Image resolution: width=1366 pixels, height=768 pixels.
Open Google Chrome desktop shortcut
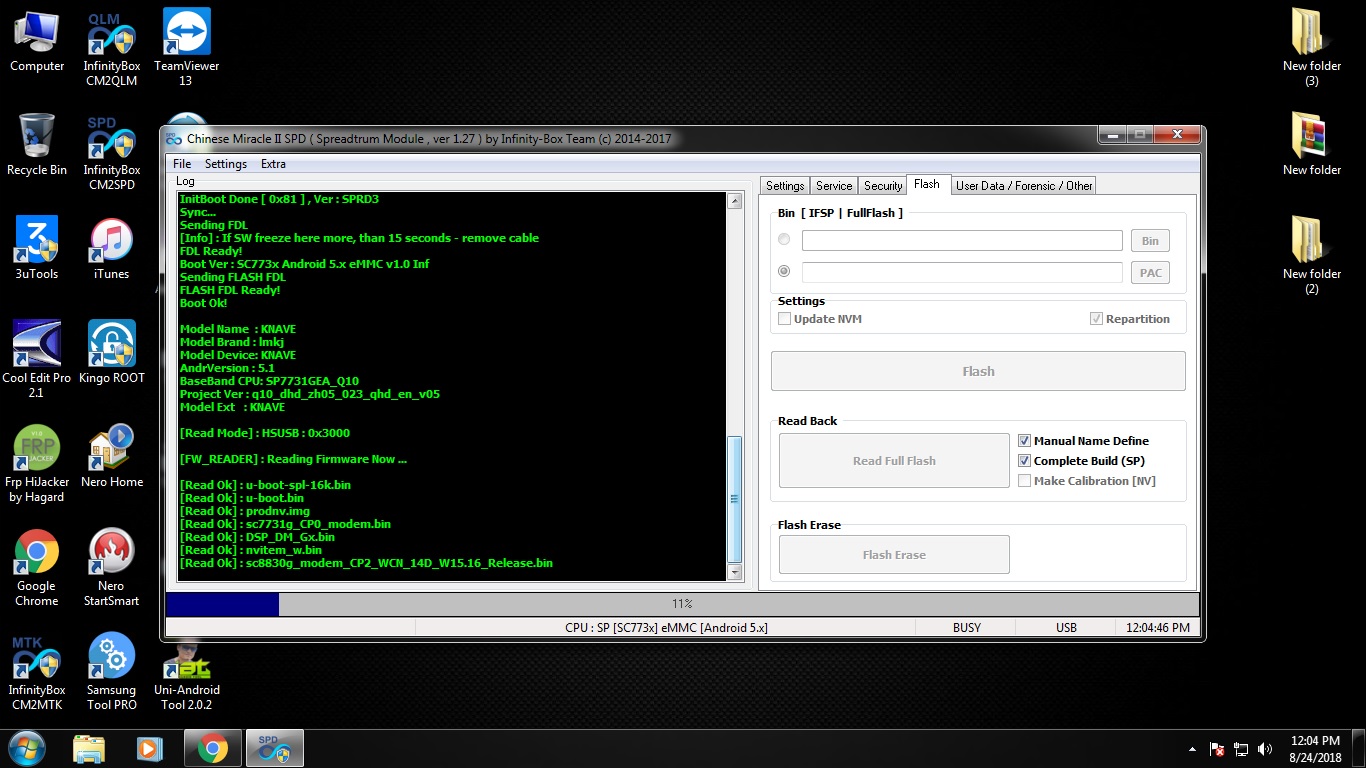tap(37, 568)
